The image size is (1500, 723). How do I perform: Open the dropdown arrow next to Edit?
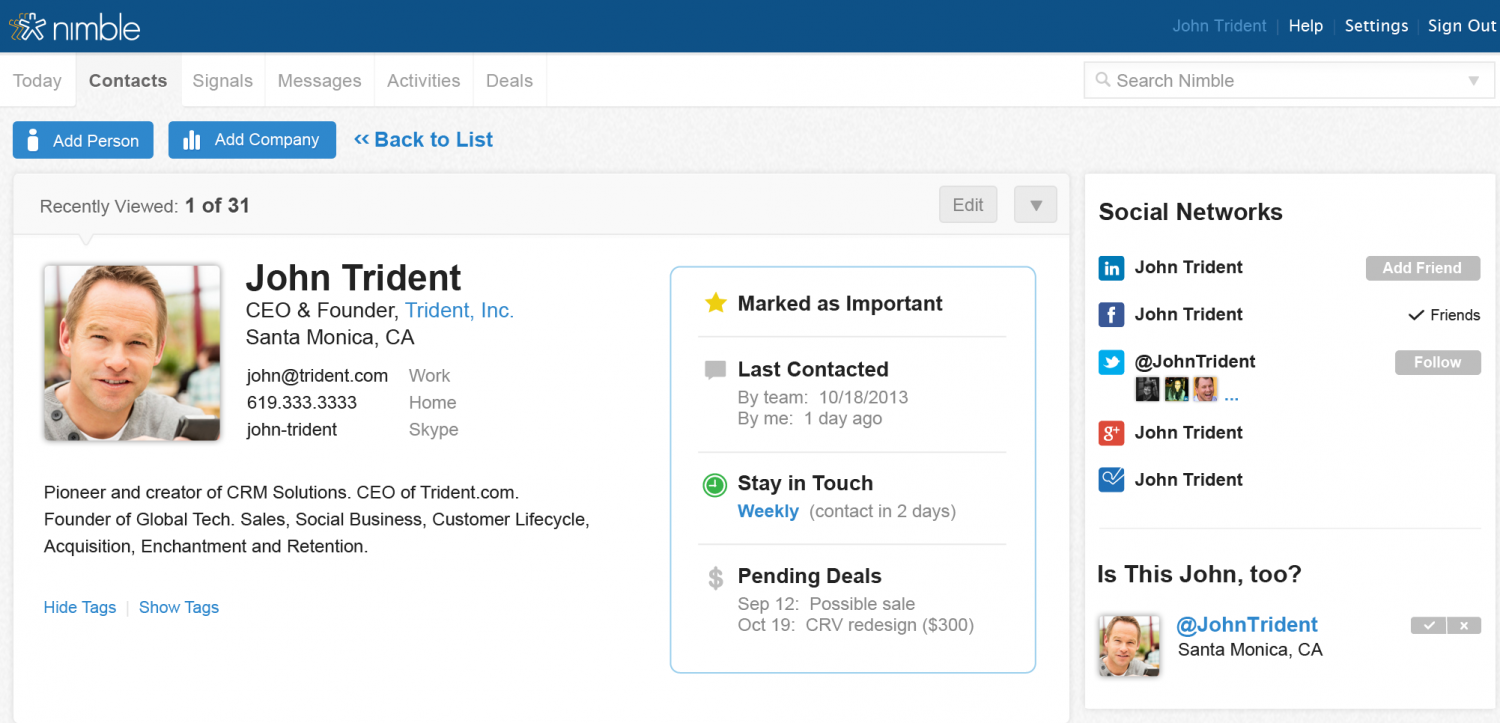(x=1035, y=205)
